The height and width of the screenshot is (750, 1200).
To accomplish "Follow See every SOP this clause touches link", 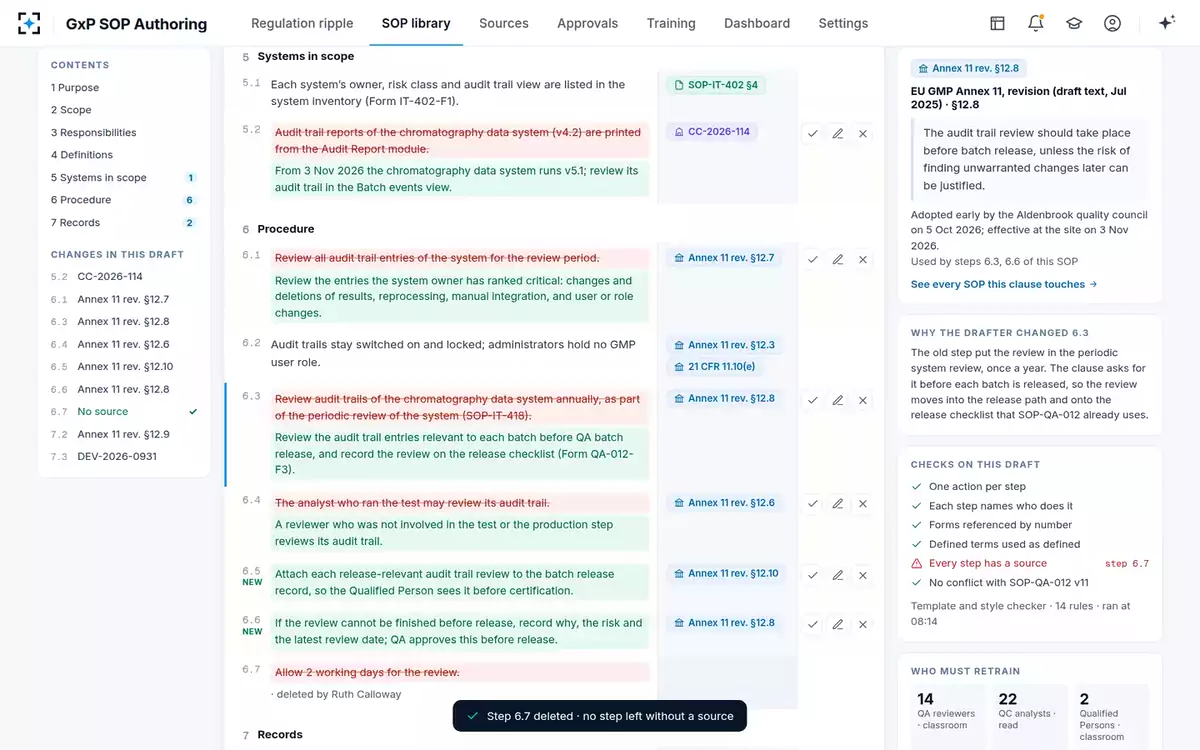I will [x=1004, y=285].
